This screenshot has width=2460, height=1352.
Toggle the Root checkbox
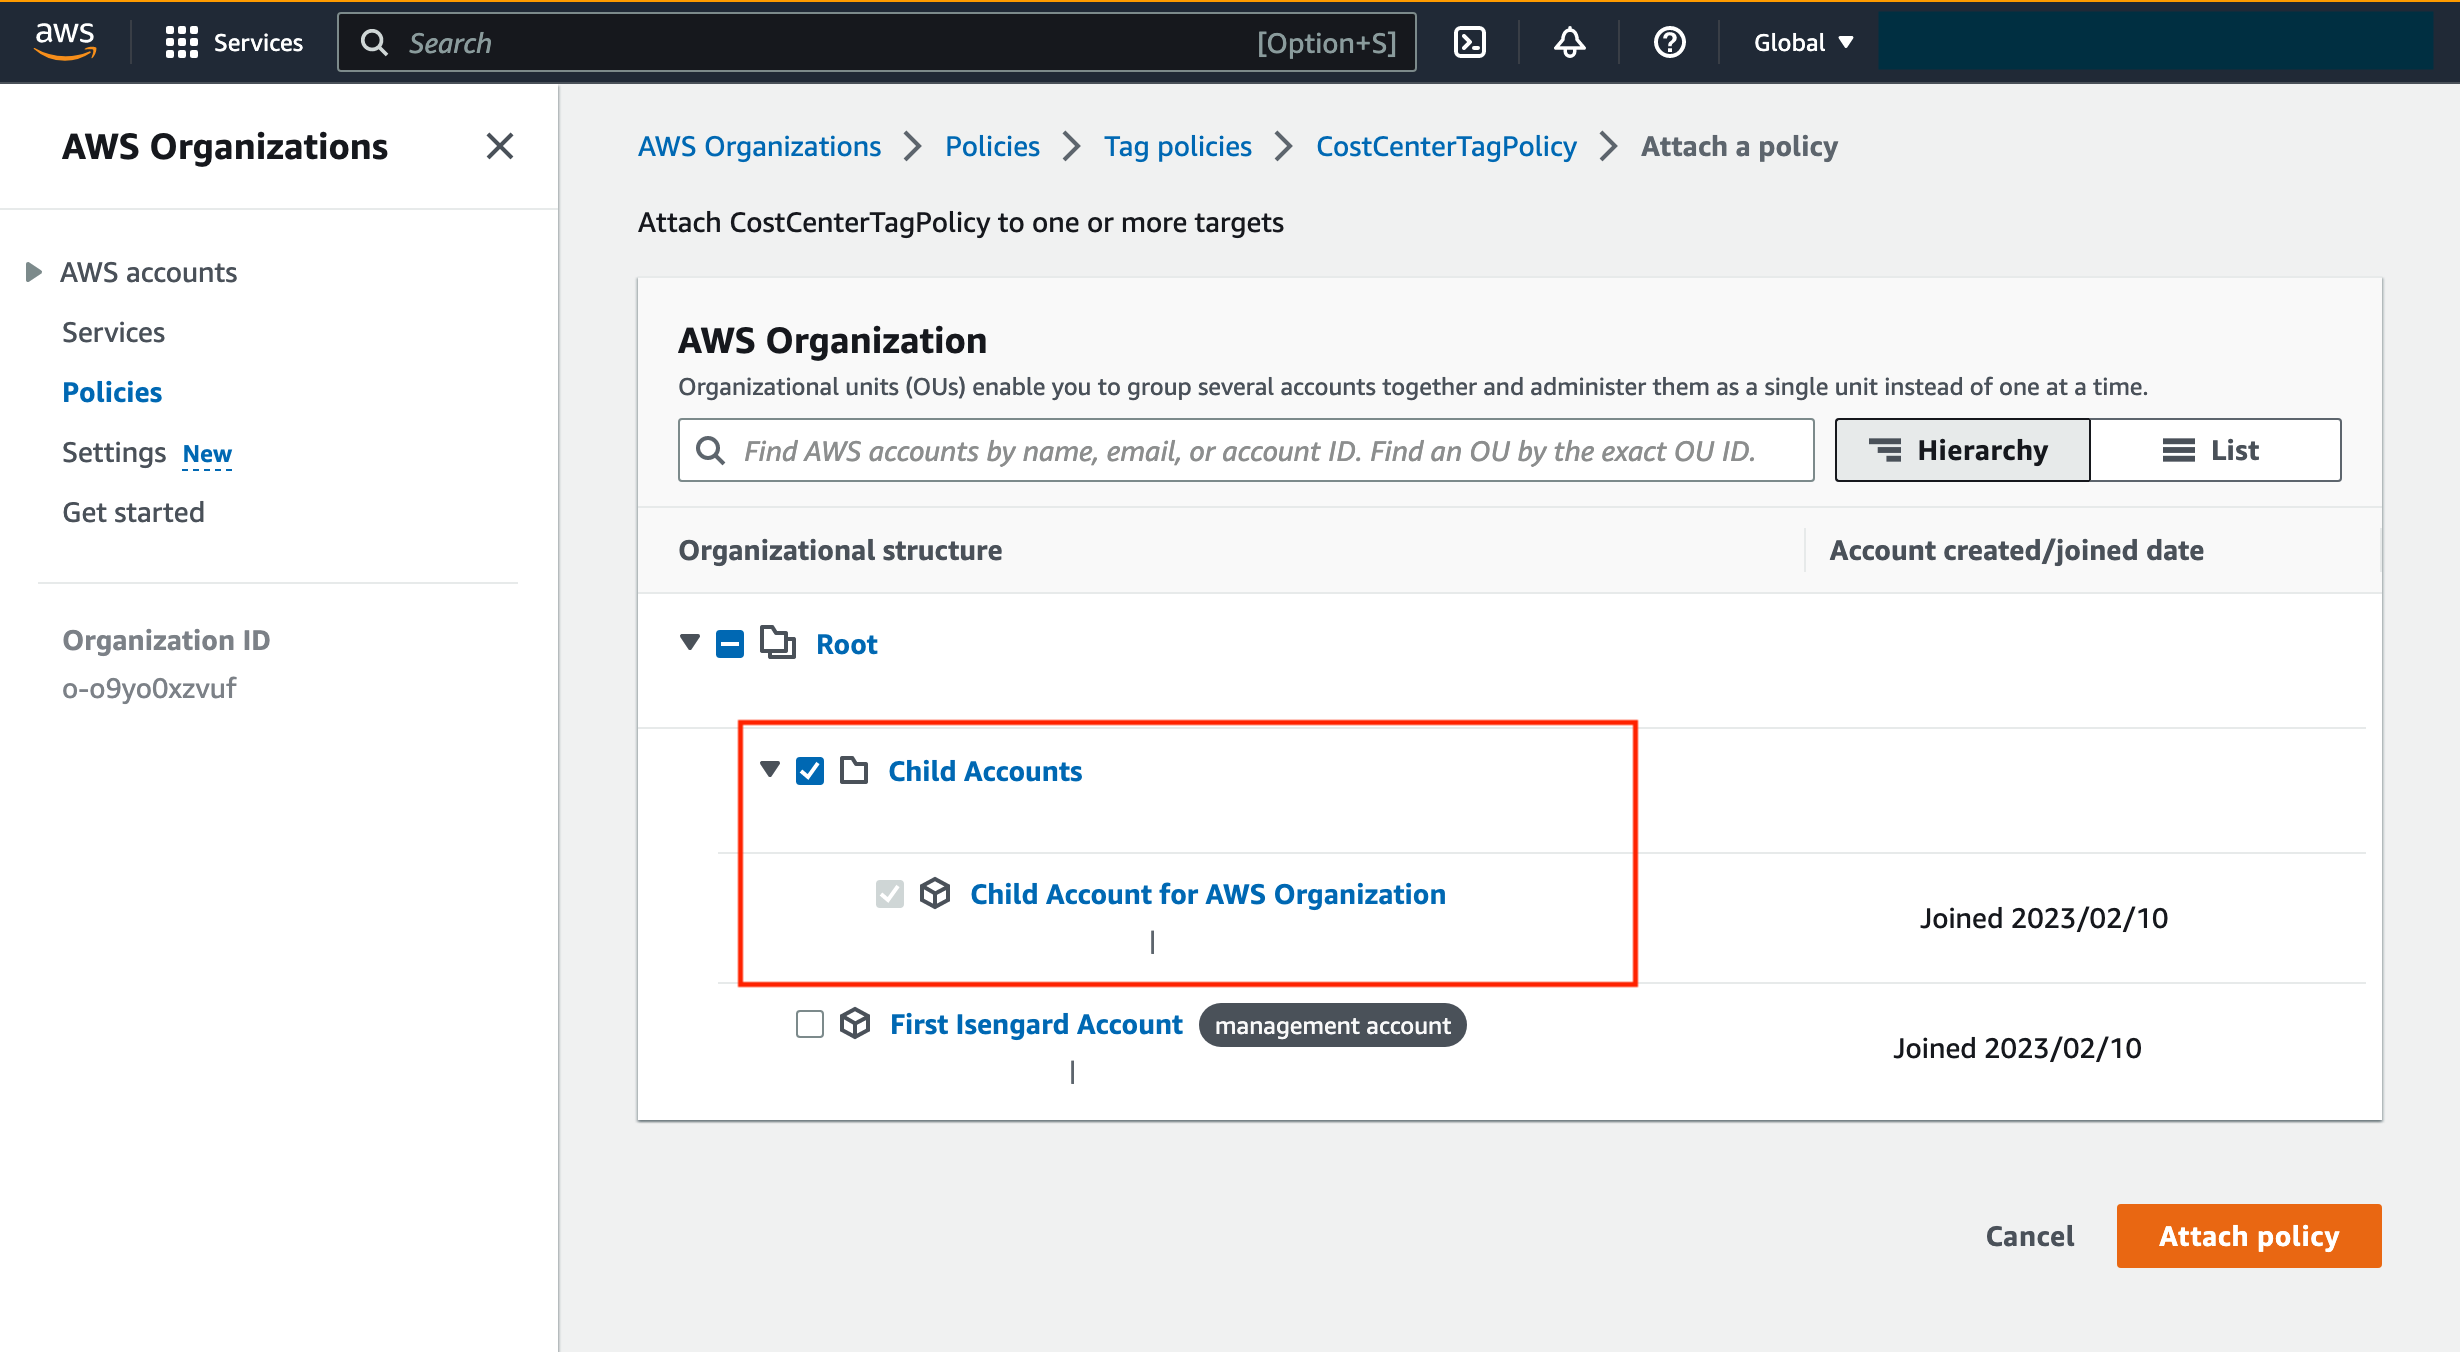[x=730, y=643]
